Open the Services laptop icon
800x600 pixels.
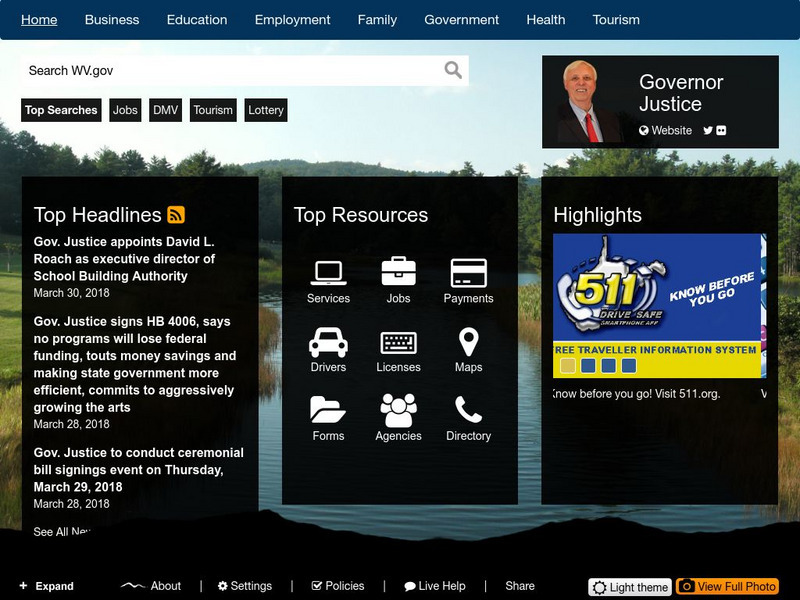(x=328, y=272)
